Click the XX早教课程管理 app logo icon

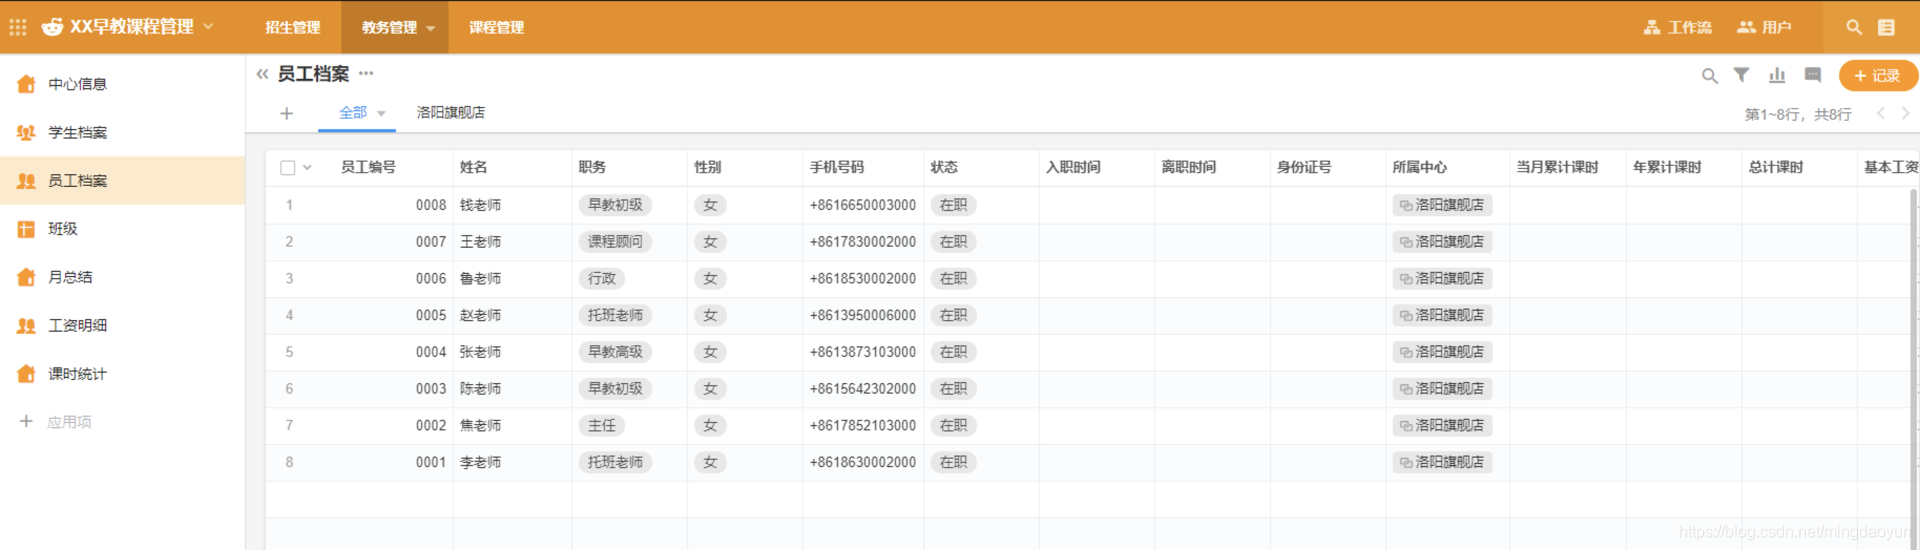[52, 27]
